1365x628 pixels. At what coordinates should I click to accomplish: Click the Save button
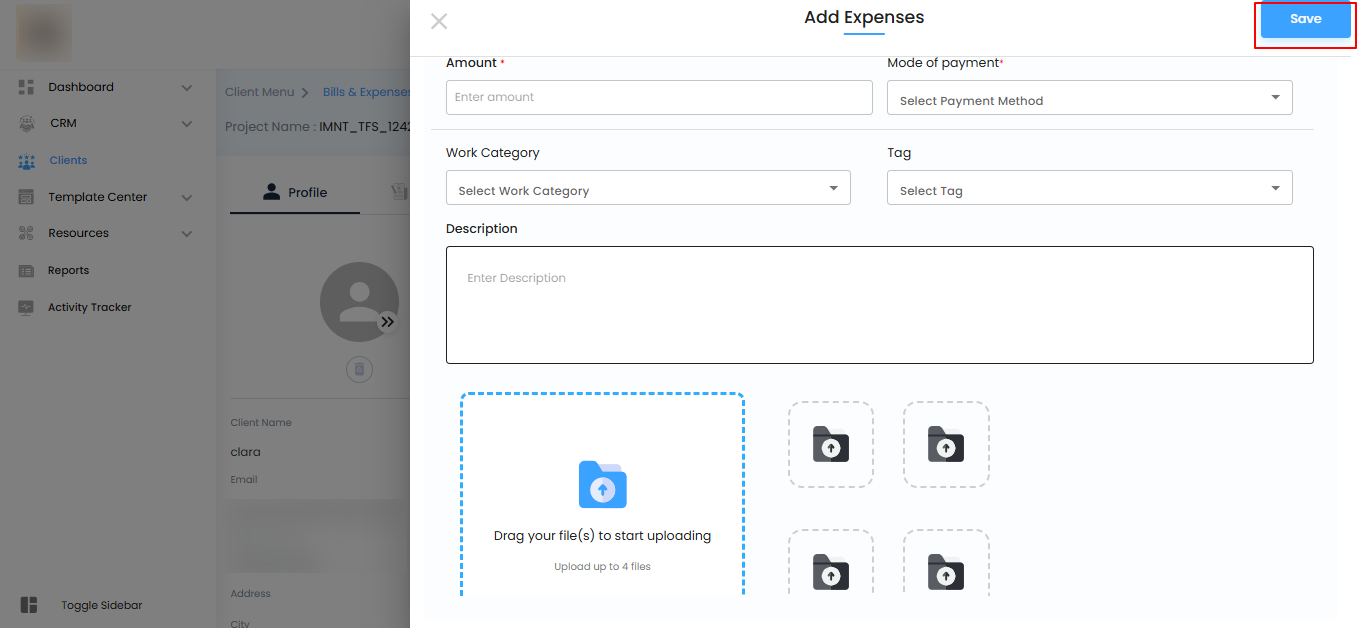tap(1305, 20)
